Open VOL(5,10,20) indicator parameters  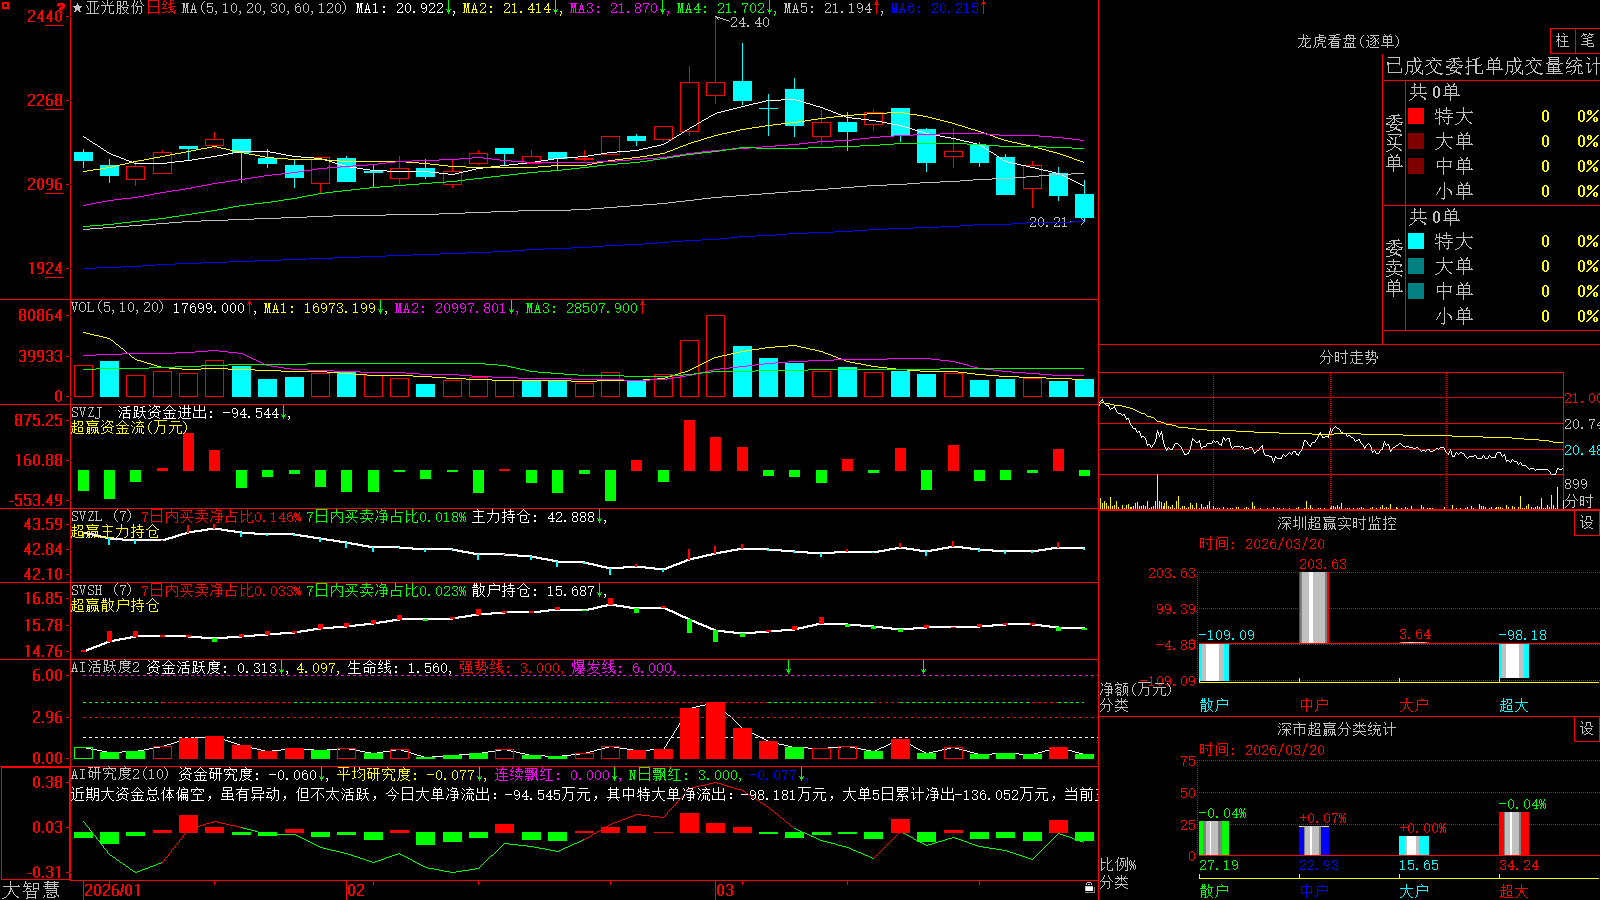[x=117, y=308]
